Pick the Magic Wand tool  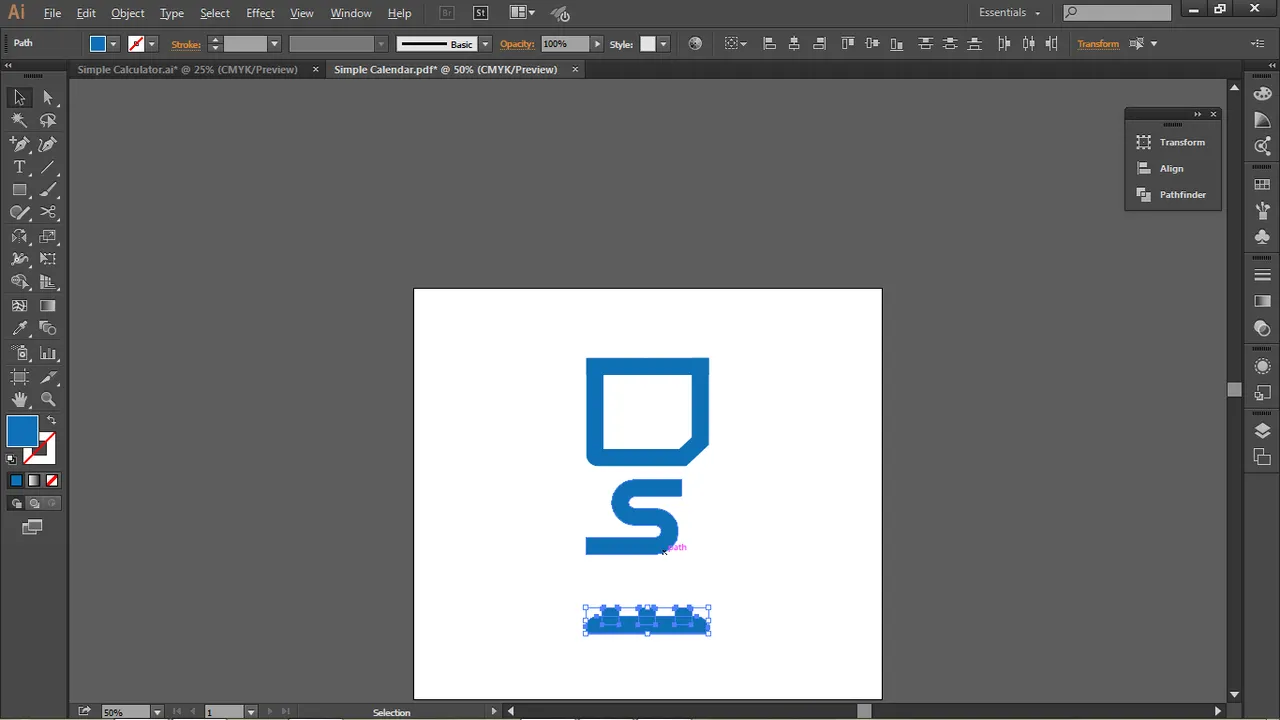(x=20, y=120)
